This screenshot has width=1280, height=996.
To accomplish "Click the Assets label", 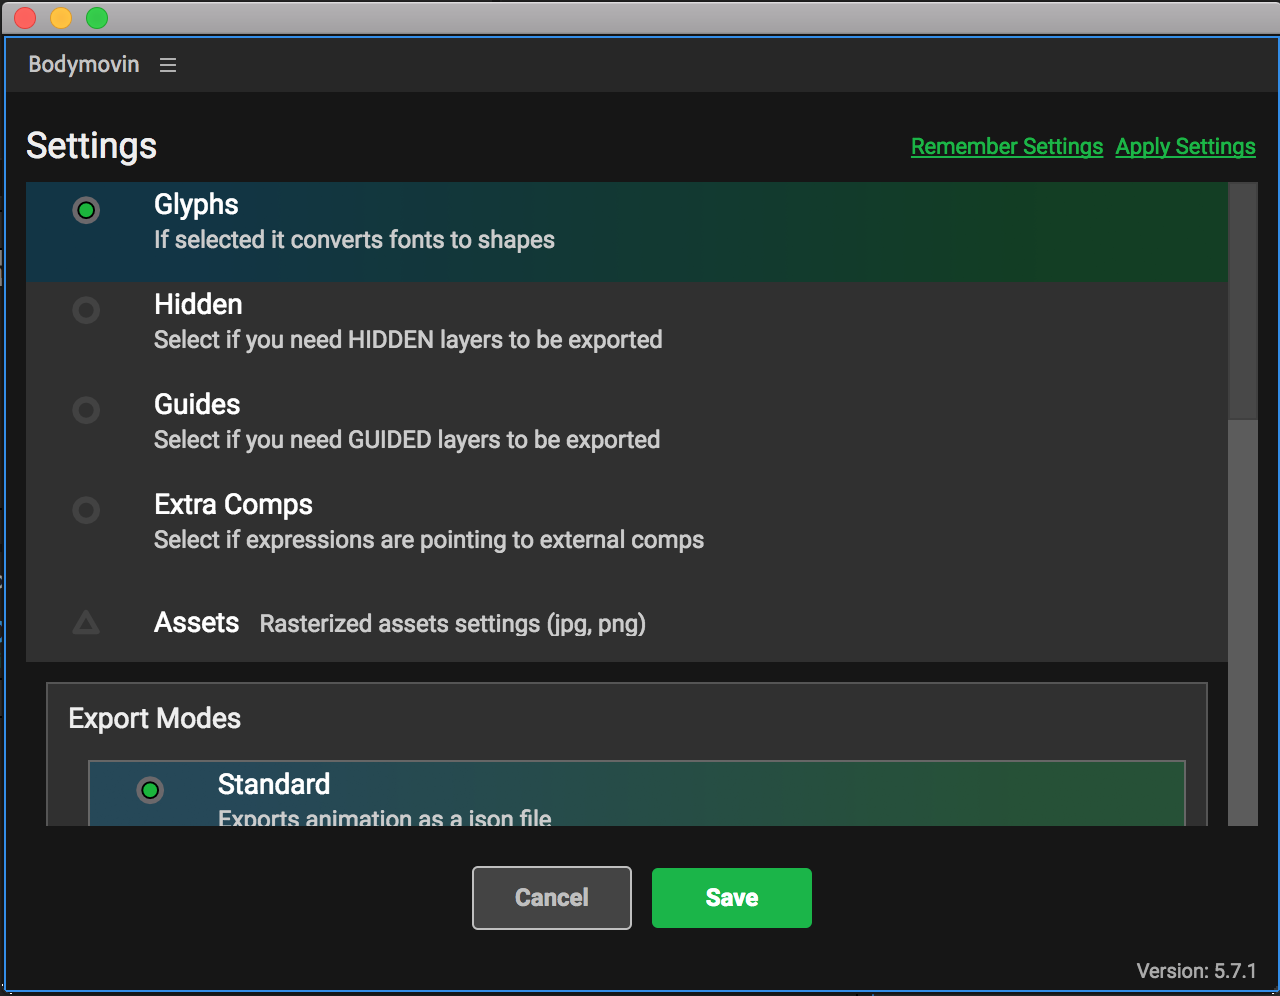I will coord(196,623).
